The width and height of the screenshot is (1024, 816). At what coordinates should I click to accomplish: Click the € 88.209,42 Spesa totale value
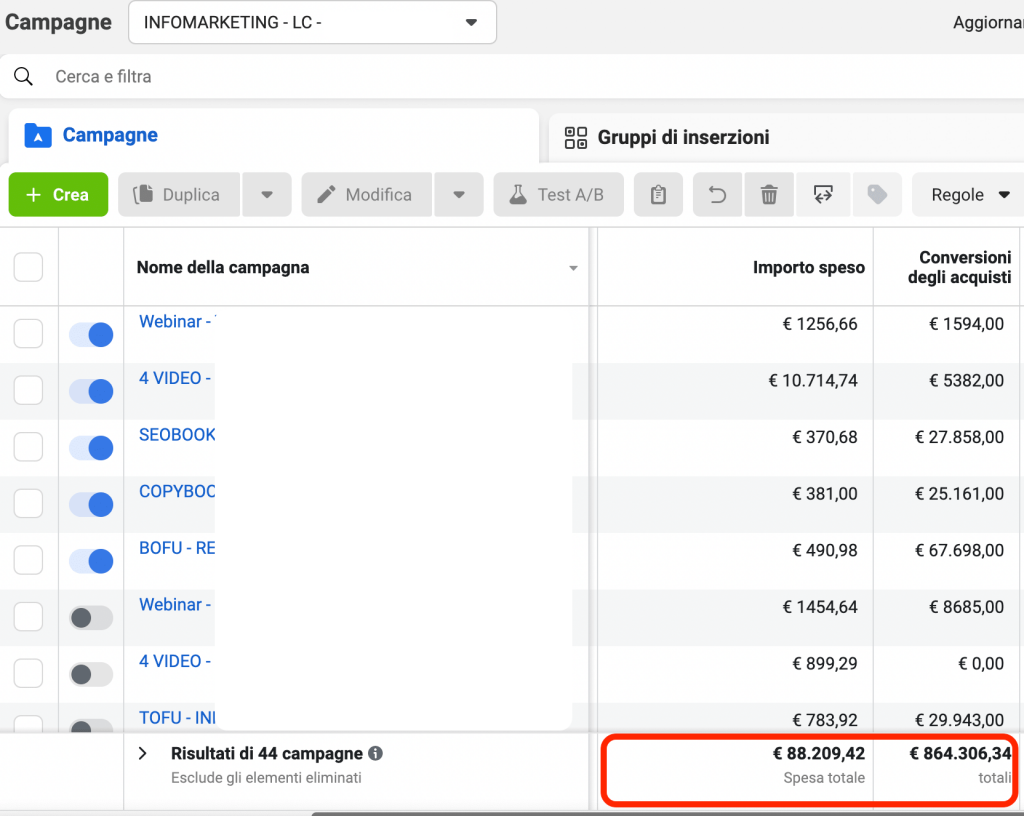[x=819, y=754]
